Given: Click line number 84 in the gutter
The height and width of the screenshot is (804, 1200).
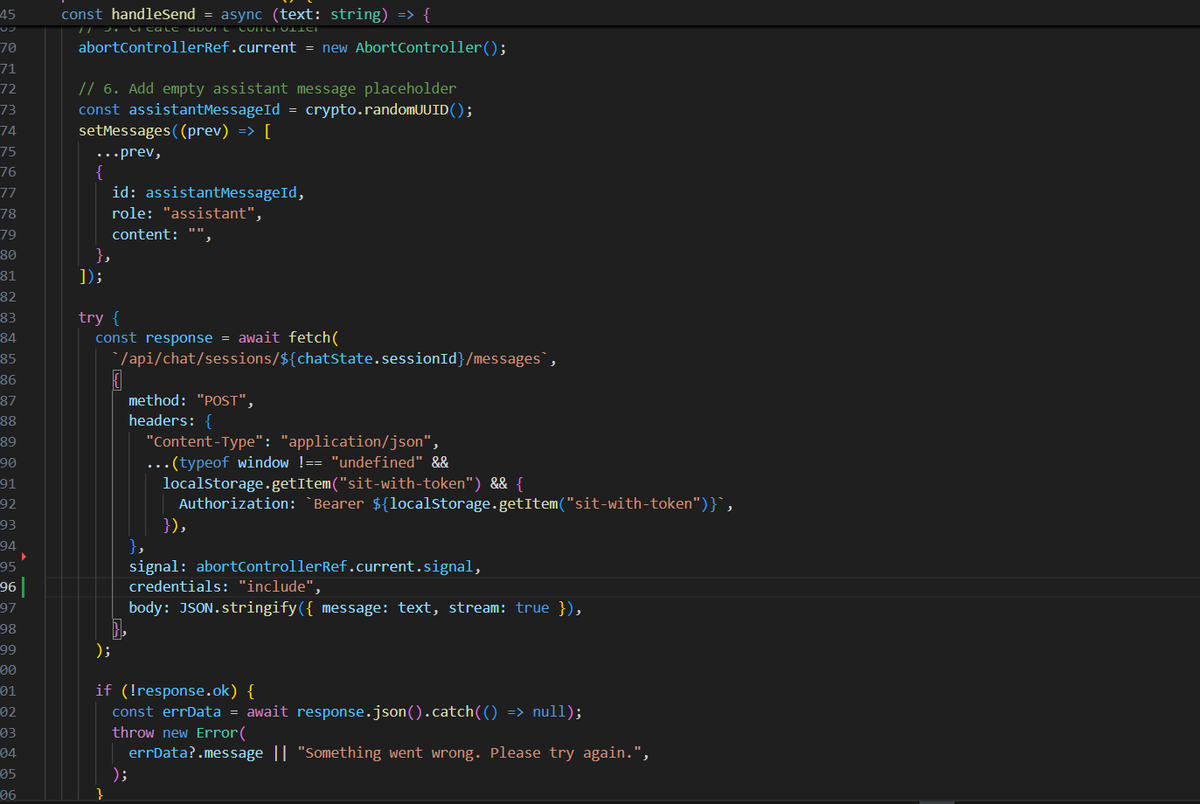Looking at the screenshot, I should click(8, 338).
